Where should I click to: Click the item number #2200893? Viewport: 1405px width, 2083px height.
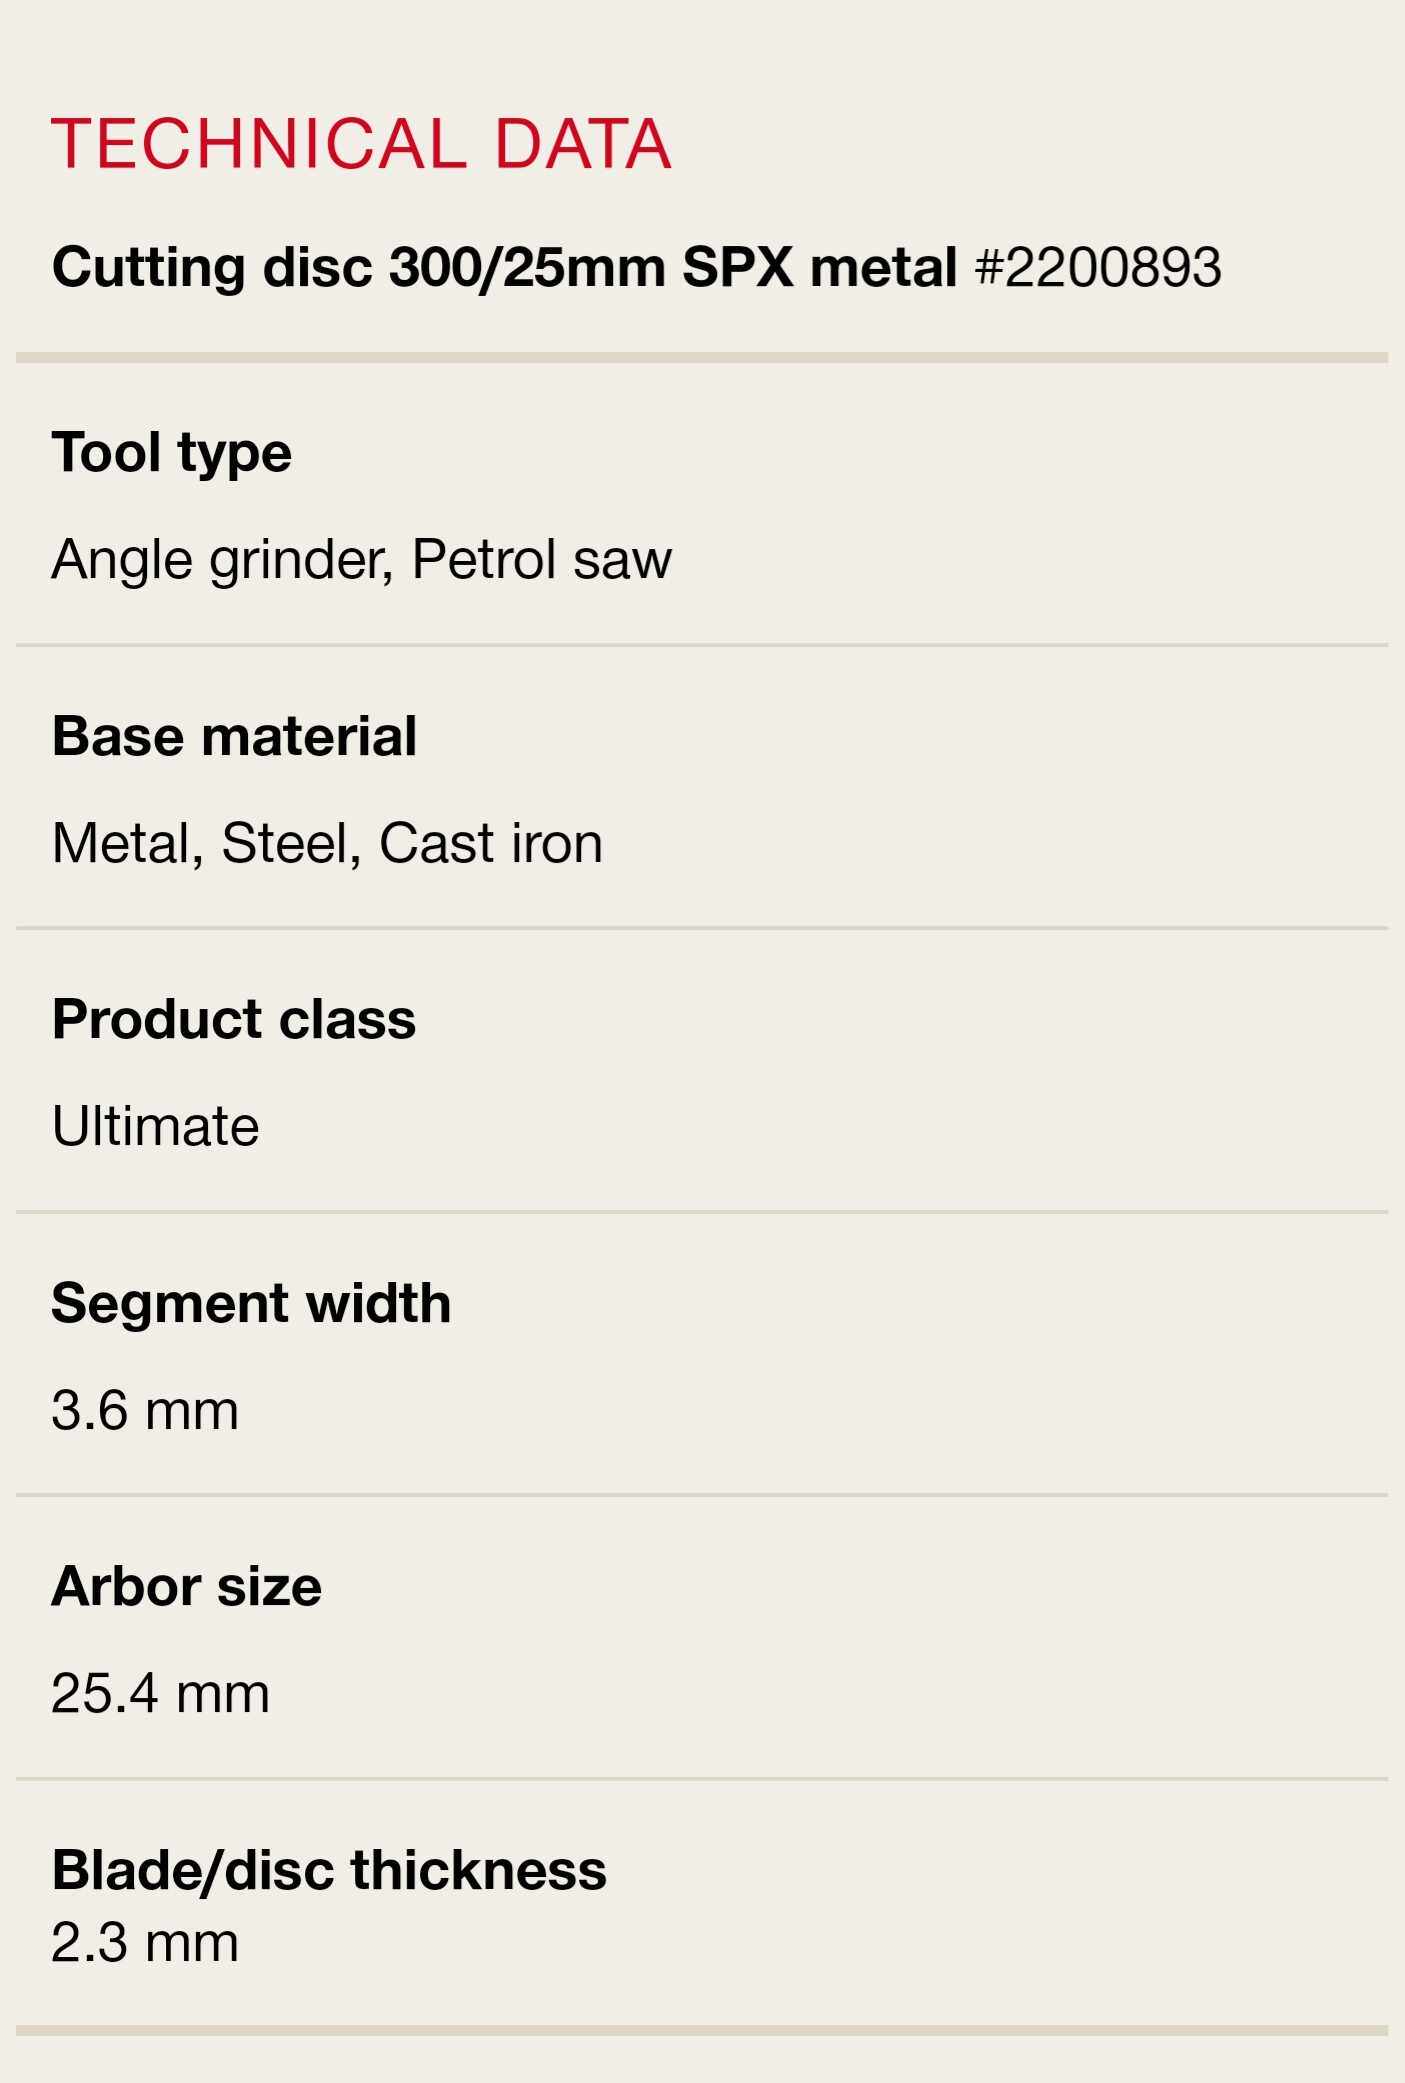click(1097, 268)
